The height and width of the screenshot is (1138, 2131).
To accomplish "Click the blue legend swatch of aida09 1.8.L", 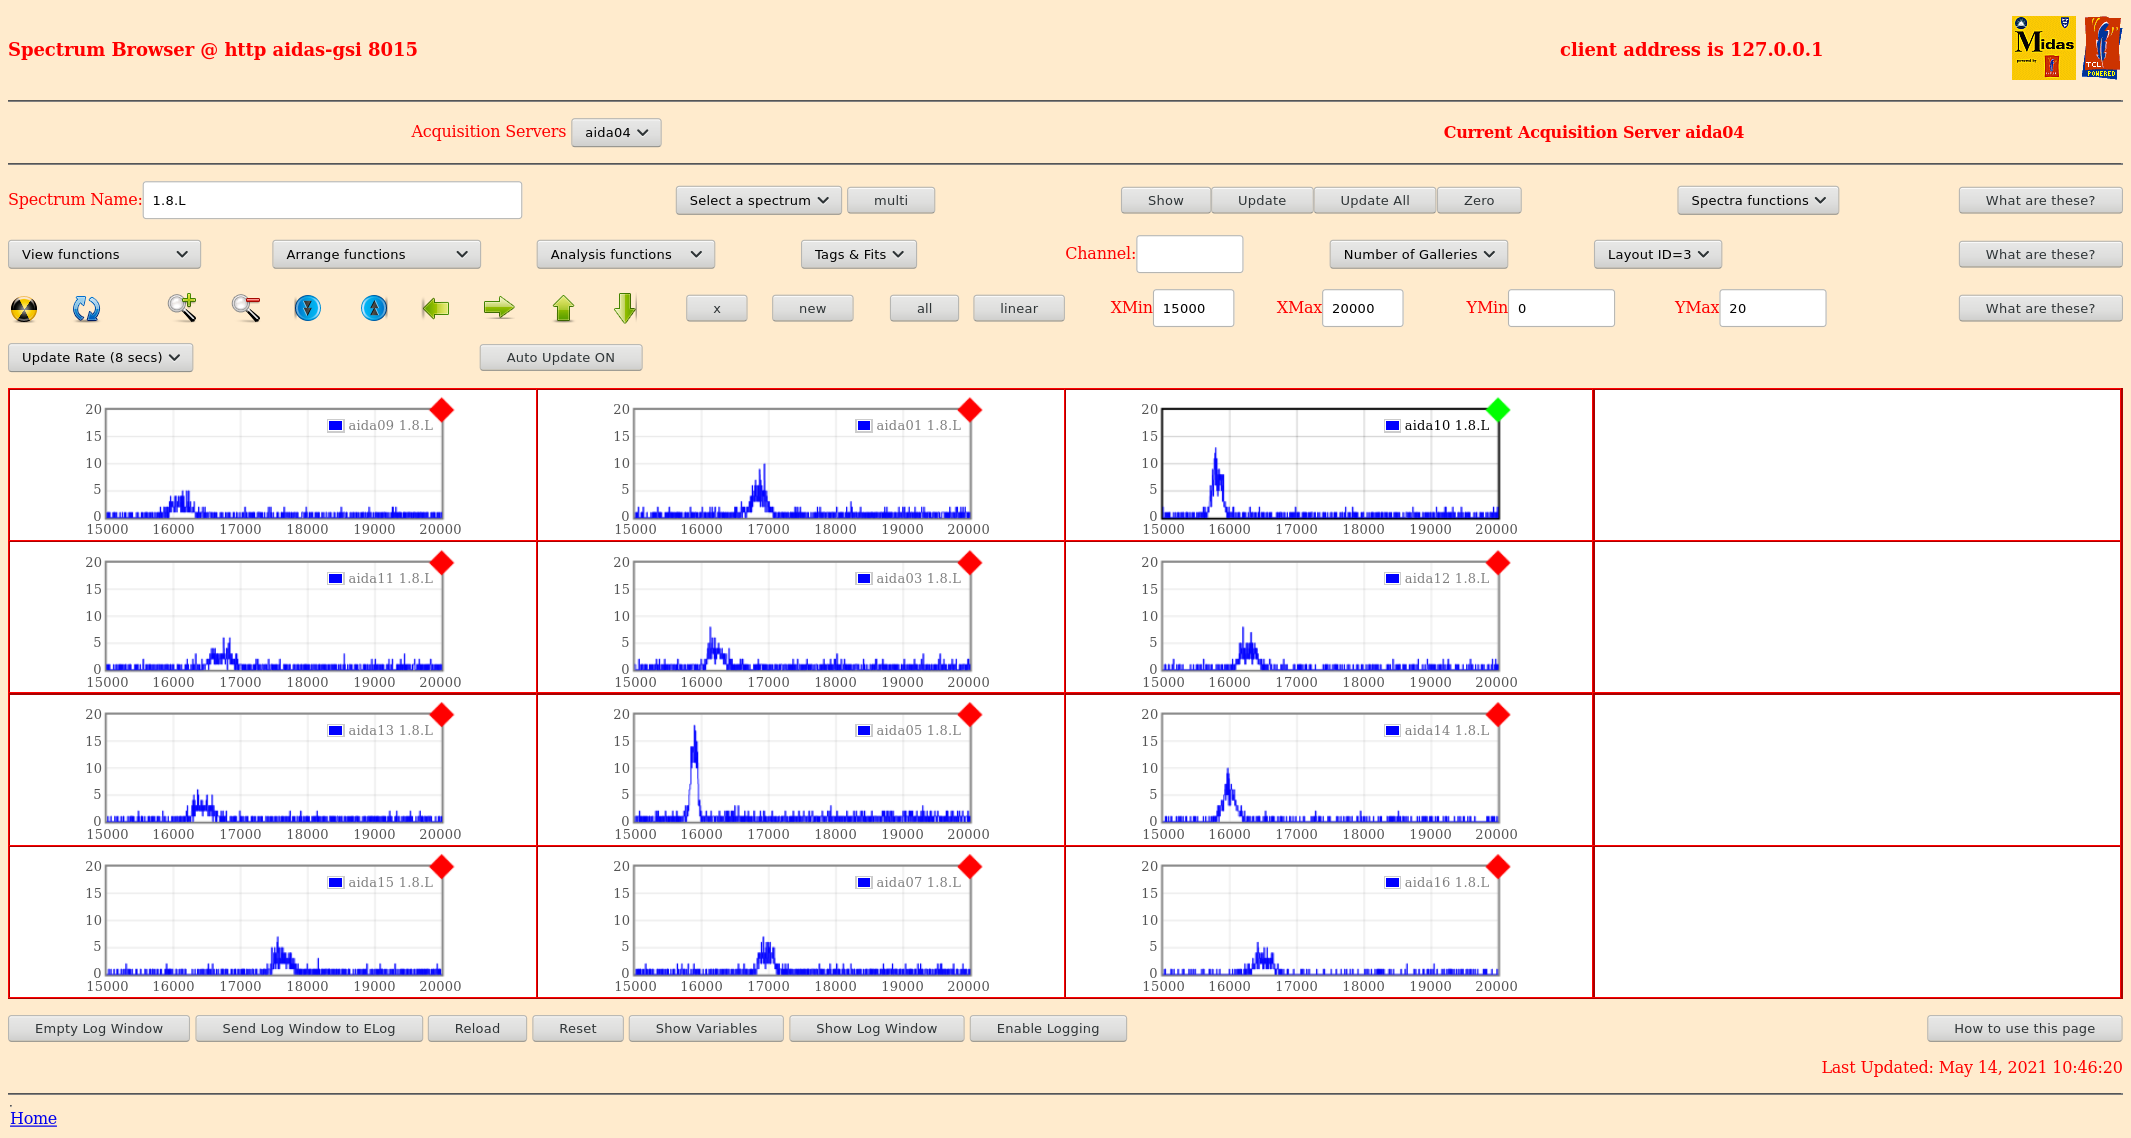I will click(336, 426).
